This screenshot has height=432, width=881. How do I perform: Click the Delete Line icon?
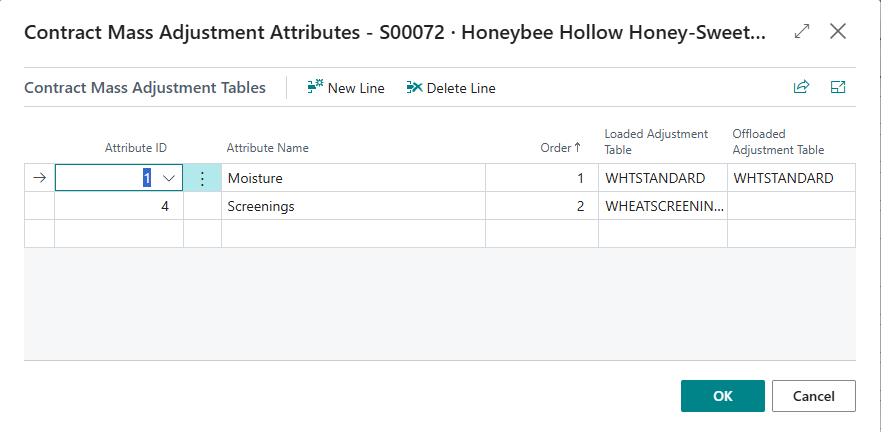coord(414,88)
